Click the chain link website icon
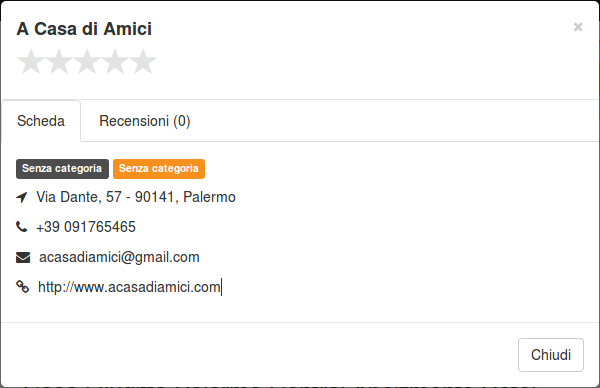Screen dimensions: 600x388 [x=23, y=287]
